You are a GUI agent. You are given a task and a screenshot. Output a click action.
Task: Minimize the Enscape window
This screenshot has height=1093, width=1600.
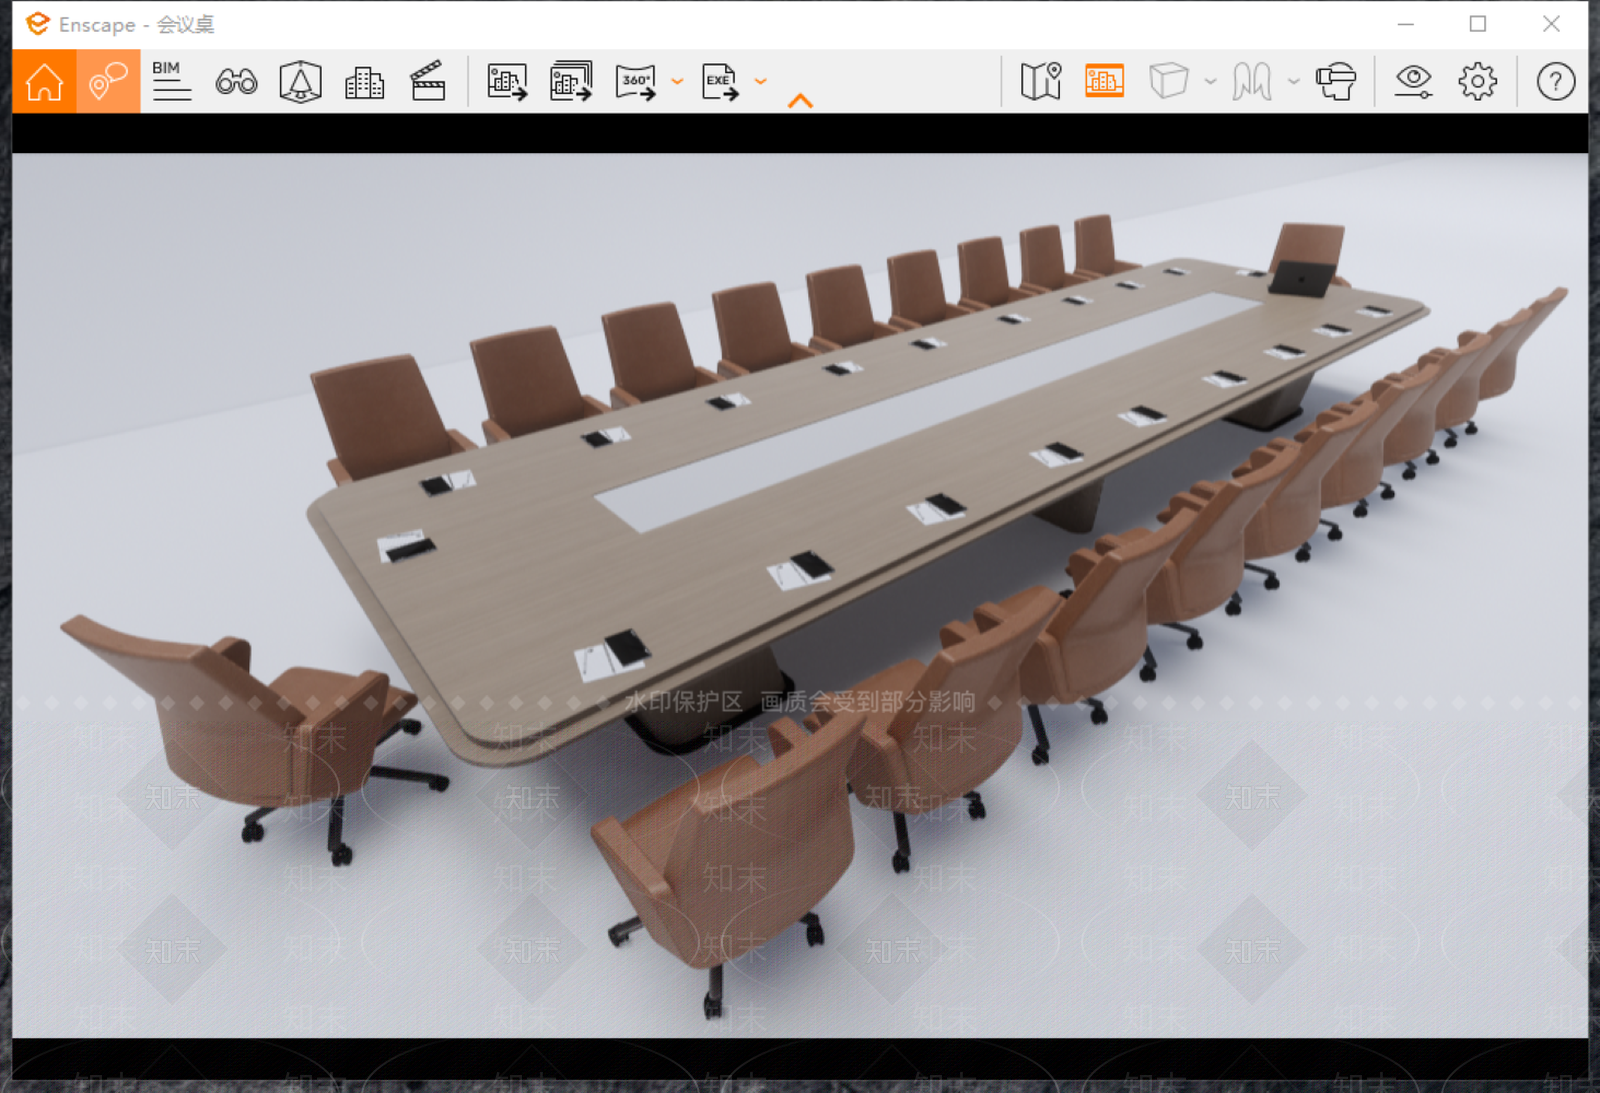point(1406,24)
